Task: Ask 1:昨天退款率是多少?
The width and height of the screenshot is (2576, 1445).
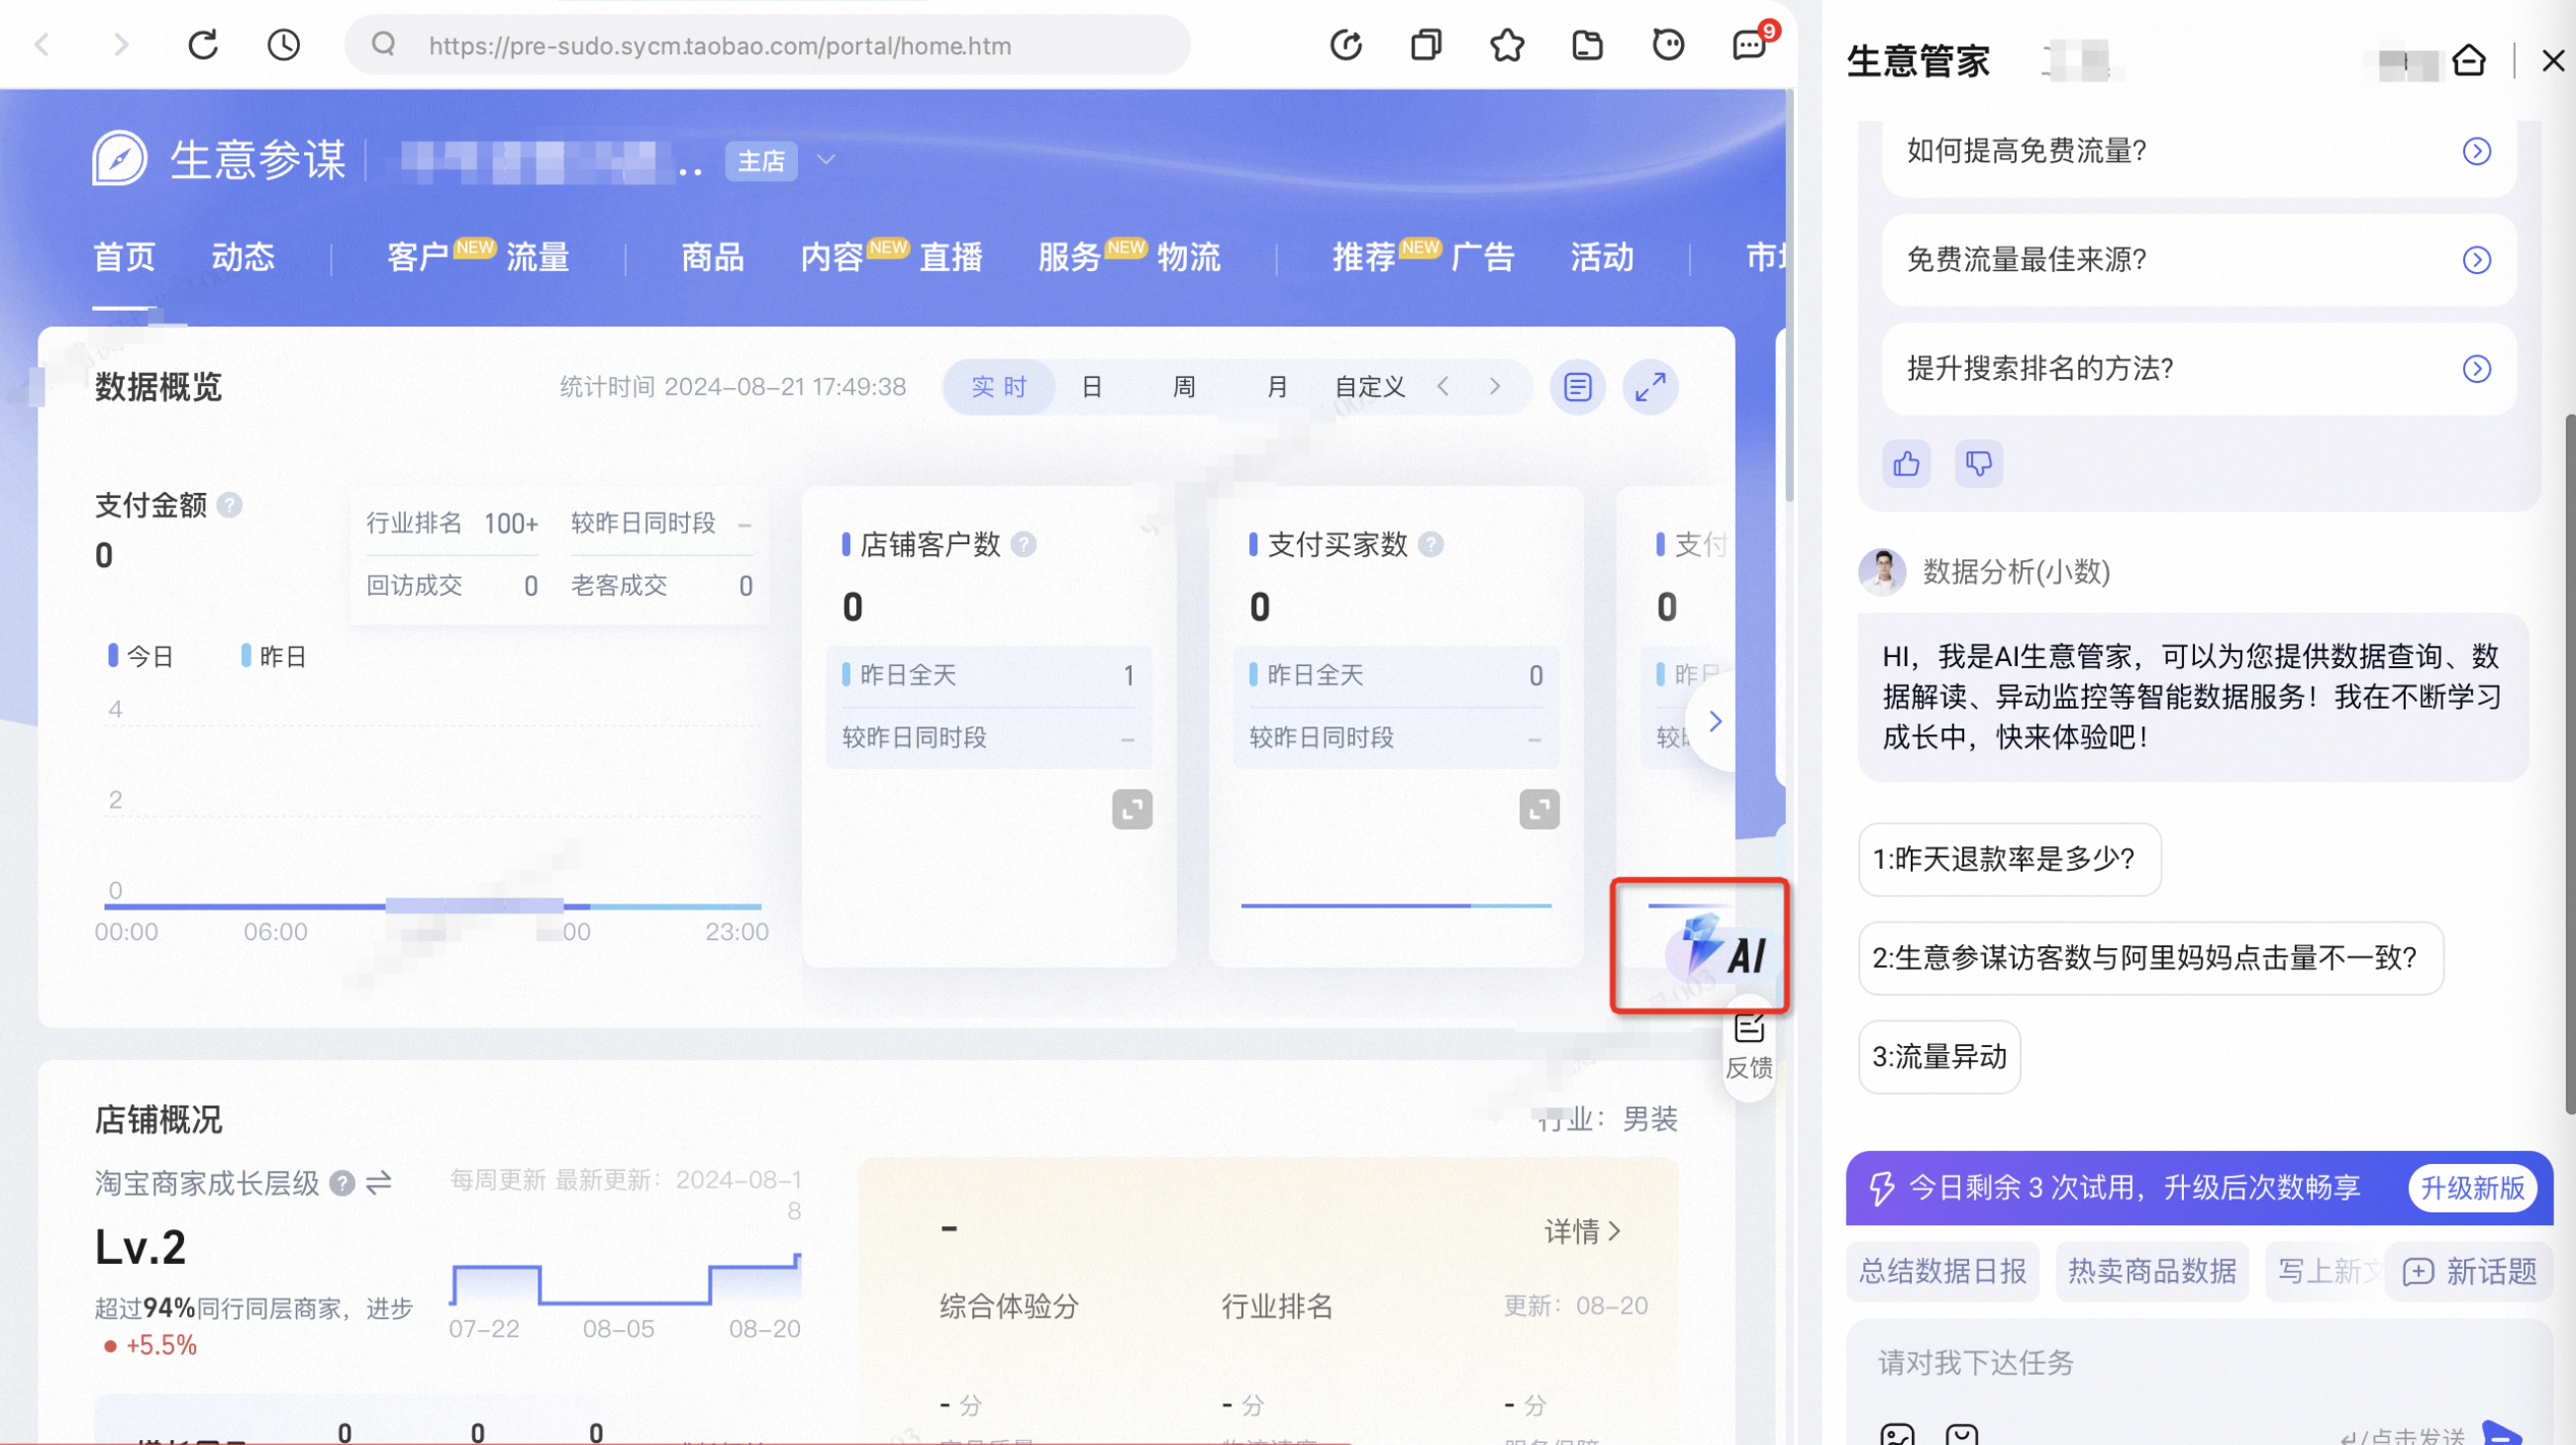Action: click(x=2009, y=859)
